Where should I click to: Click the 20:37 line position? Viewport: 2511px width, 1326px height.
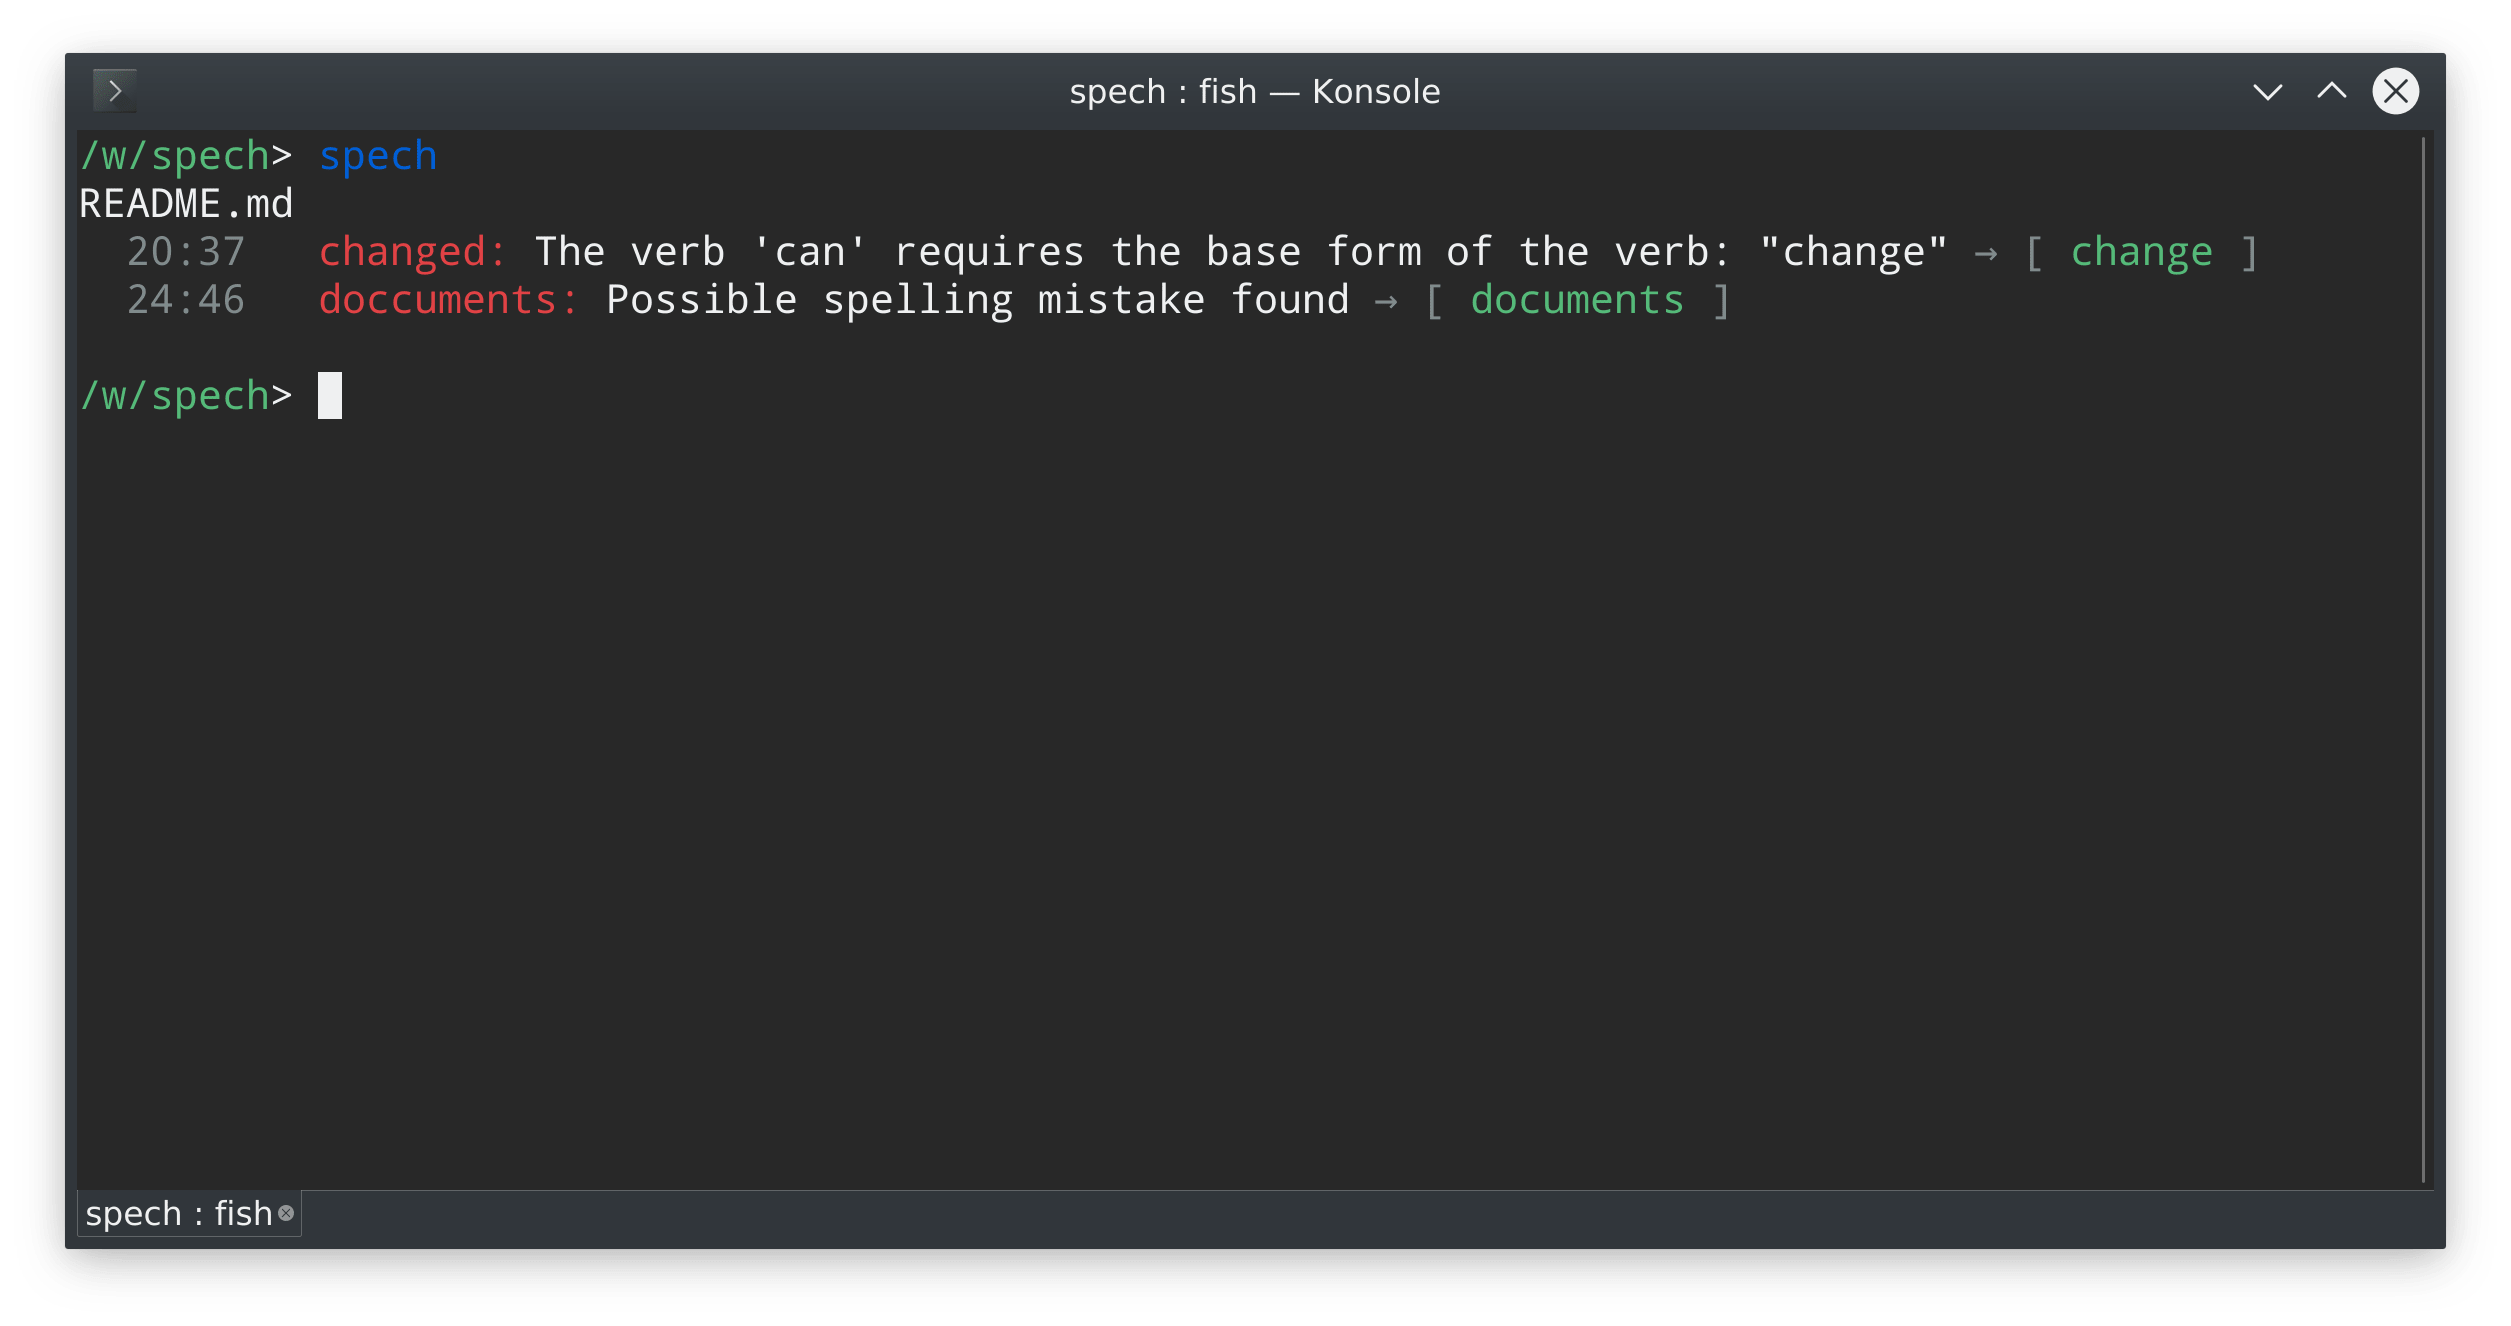(x=186, y=252)
